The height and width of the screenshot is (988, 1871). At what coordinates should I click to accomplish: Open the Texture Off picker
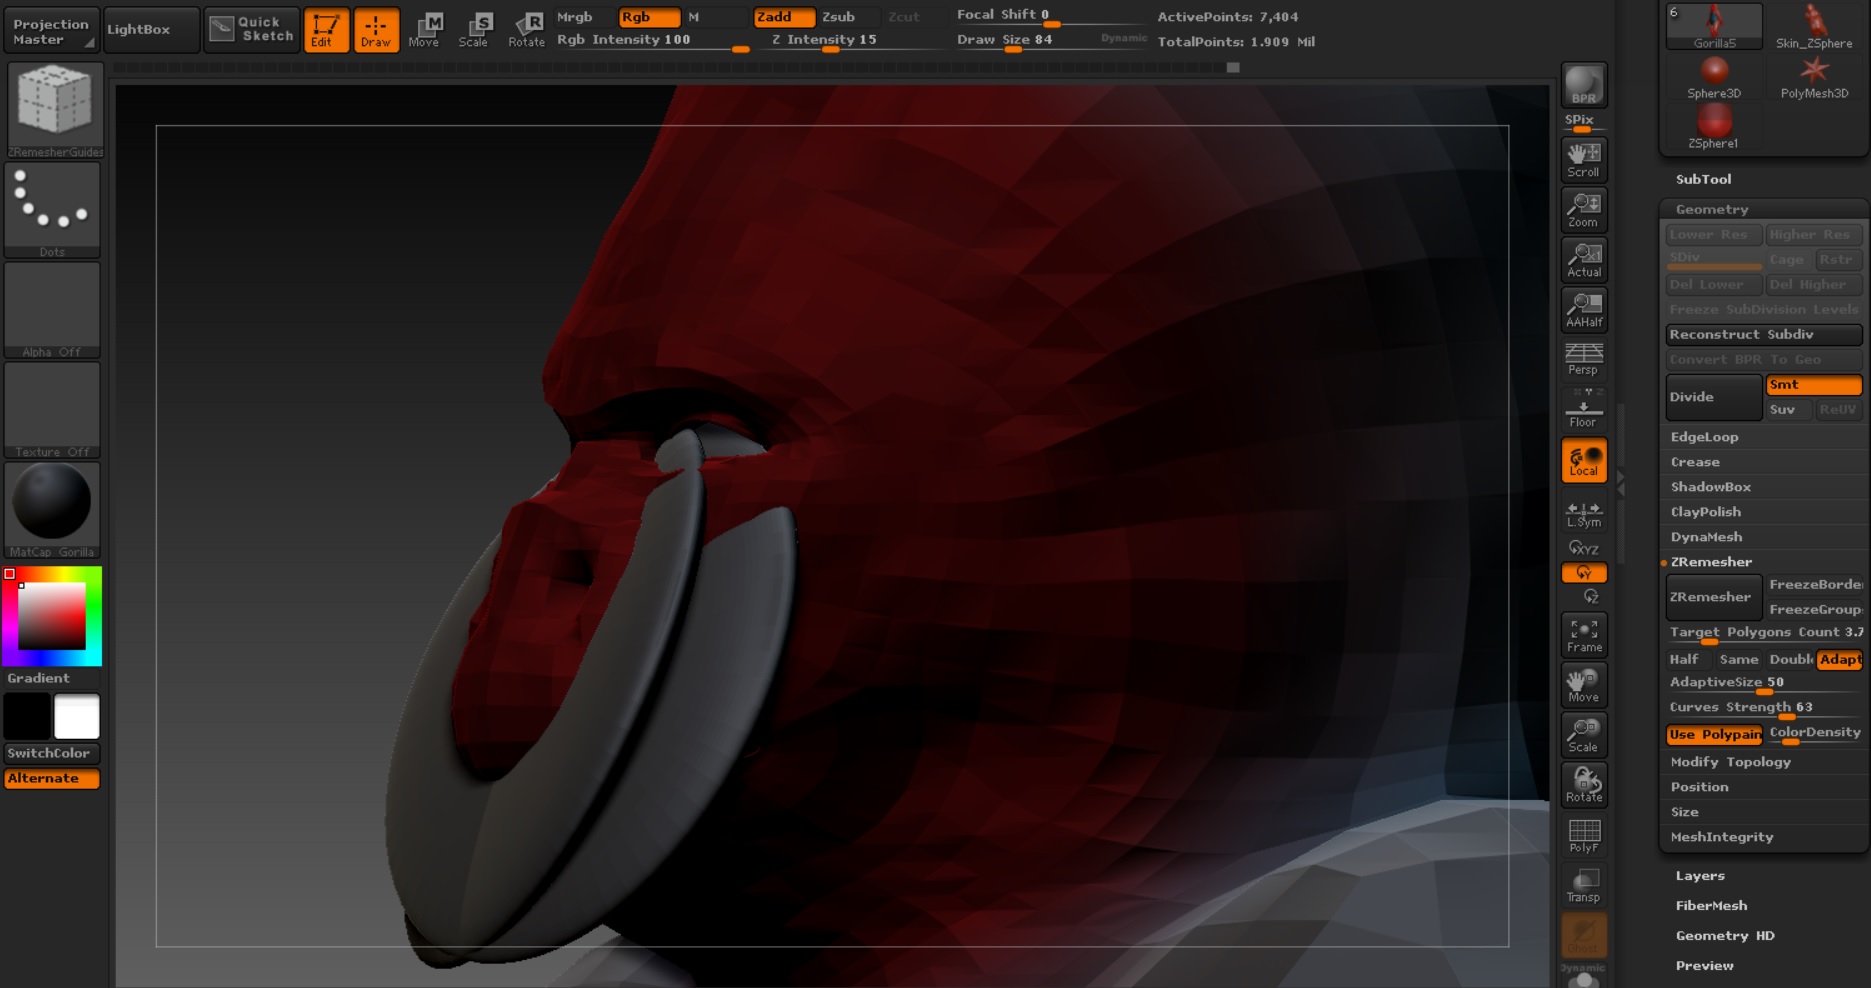pyautogui.click(x=52, y=410)
